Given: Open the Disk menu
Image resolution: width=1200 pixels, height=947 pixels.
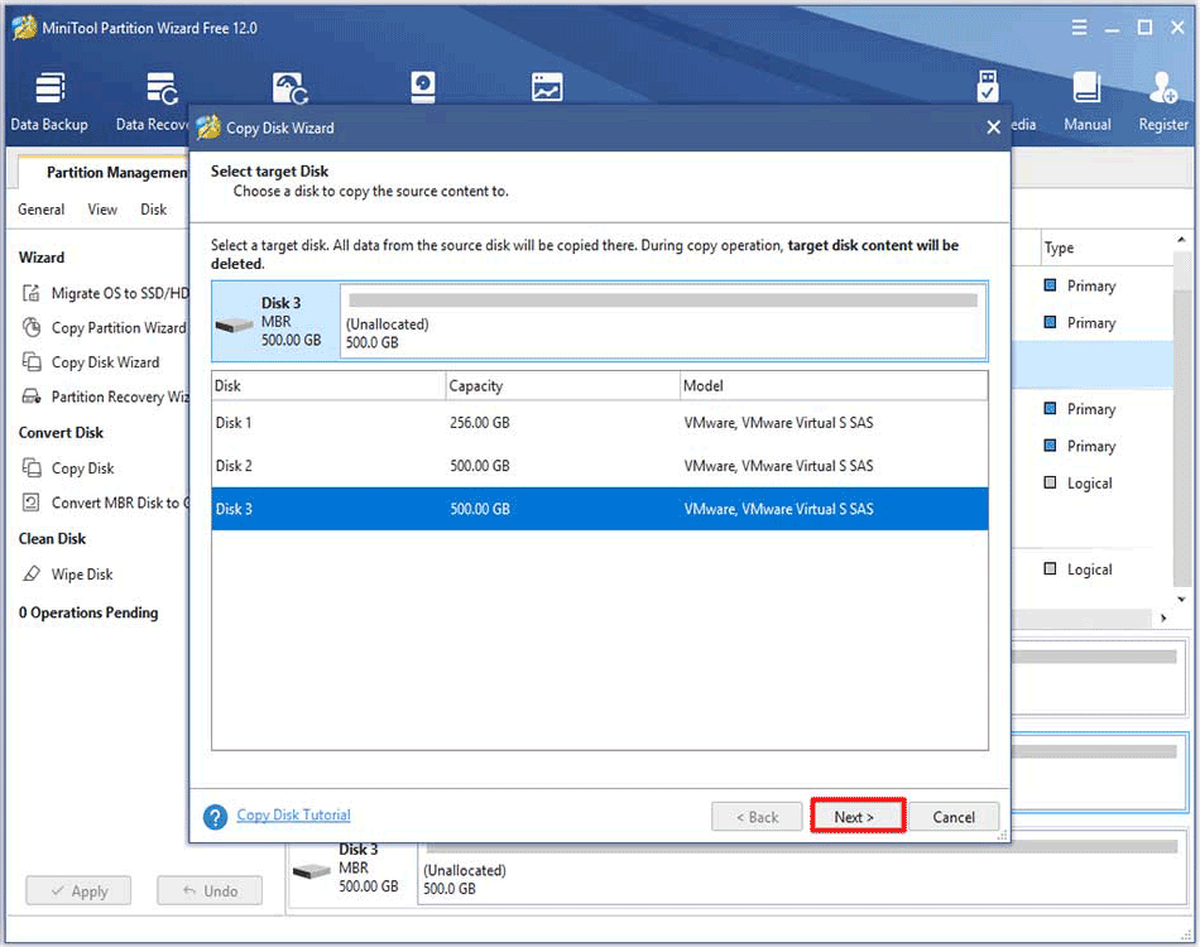Looking at the screenshot, I should point(153,209).
